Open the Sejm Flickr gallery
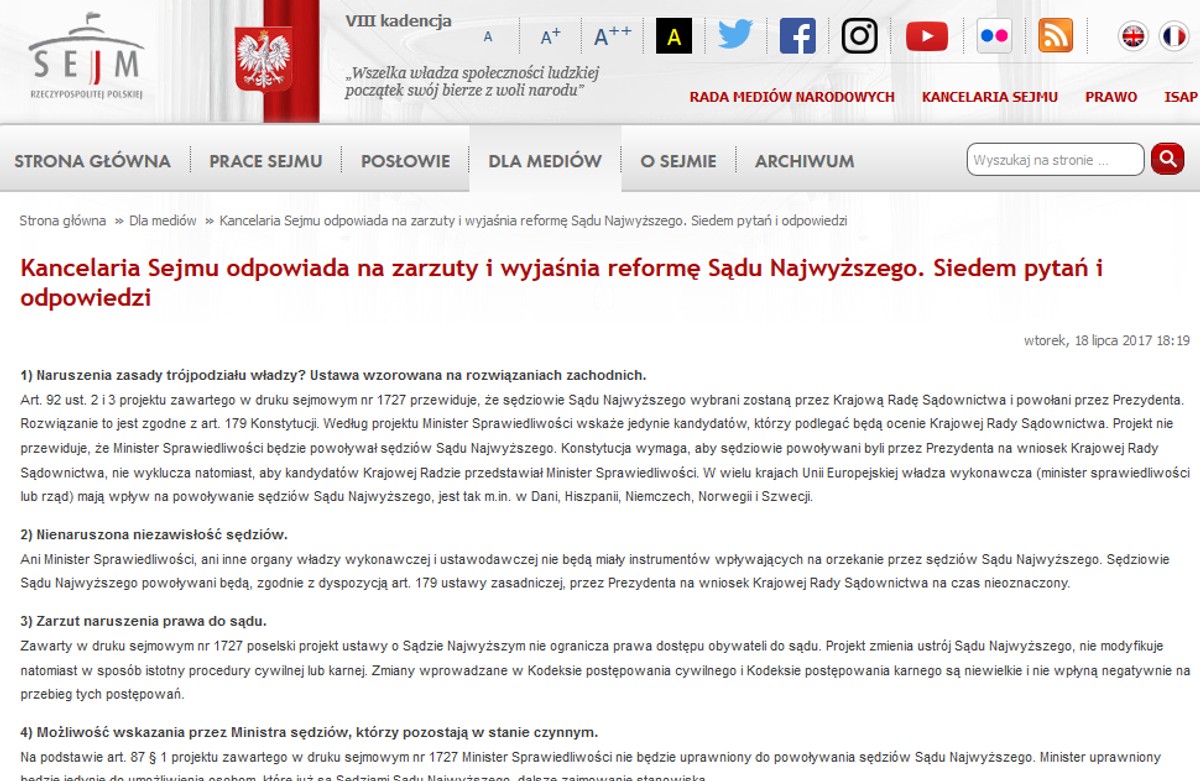 tap(994, 36)
